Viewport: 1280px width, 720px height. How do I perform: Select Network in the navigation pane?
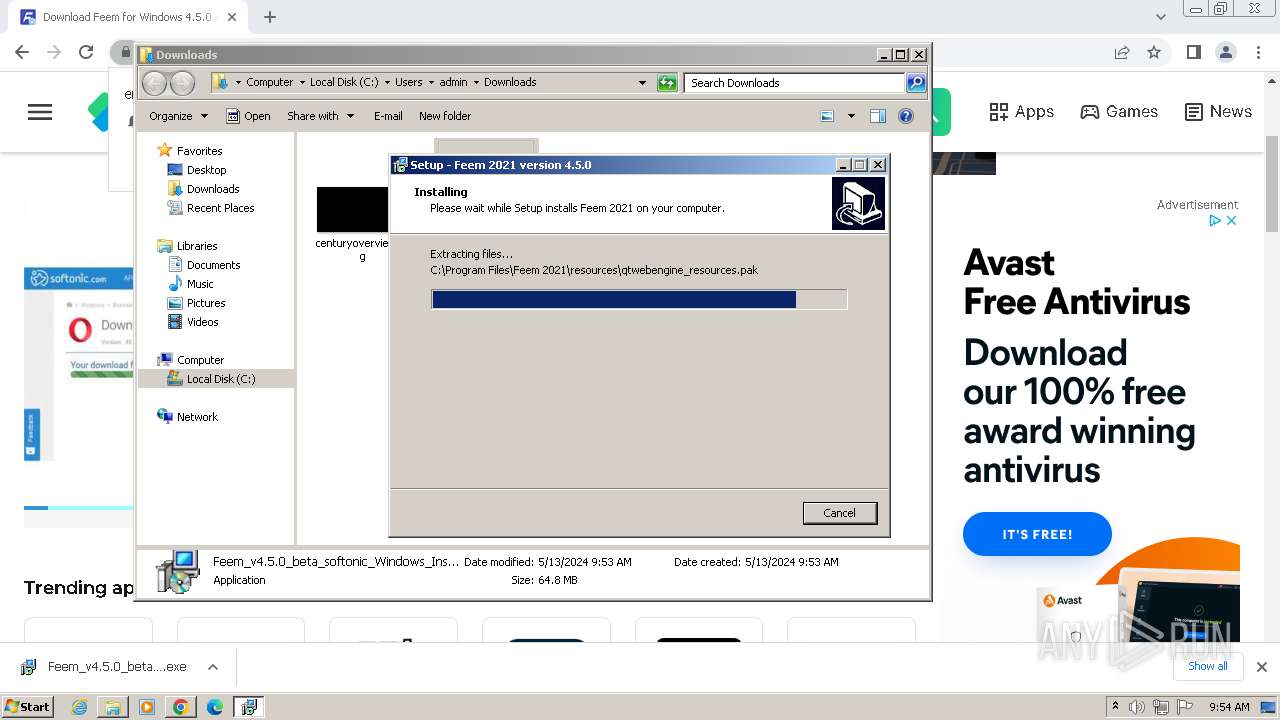coord(197,417)
